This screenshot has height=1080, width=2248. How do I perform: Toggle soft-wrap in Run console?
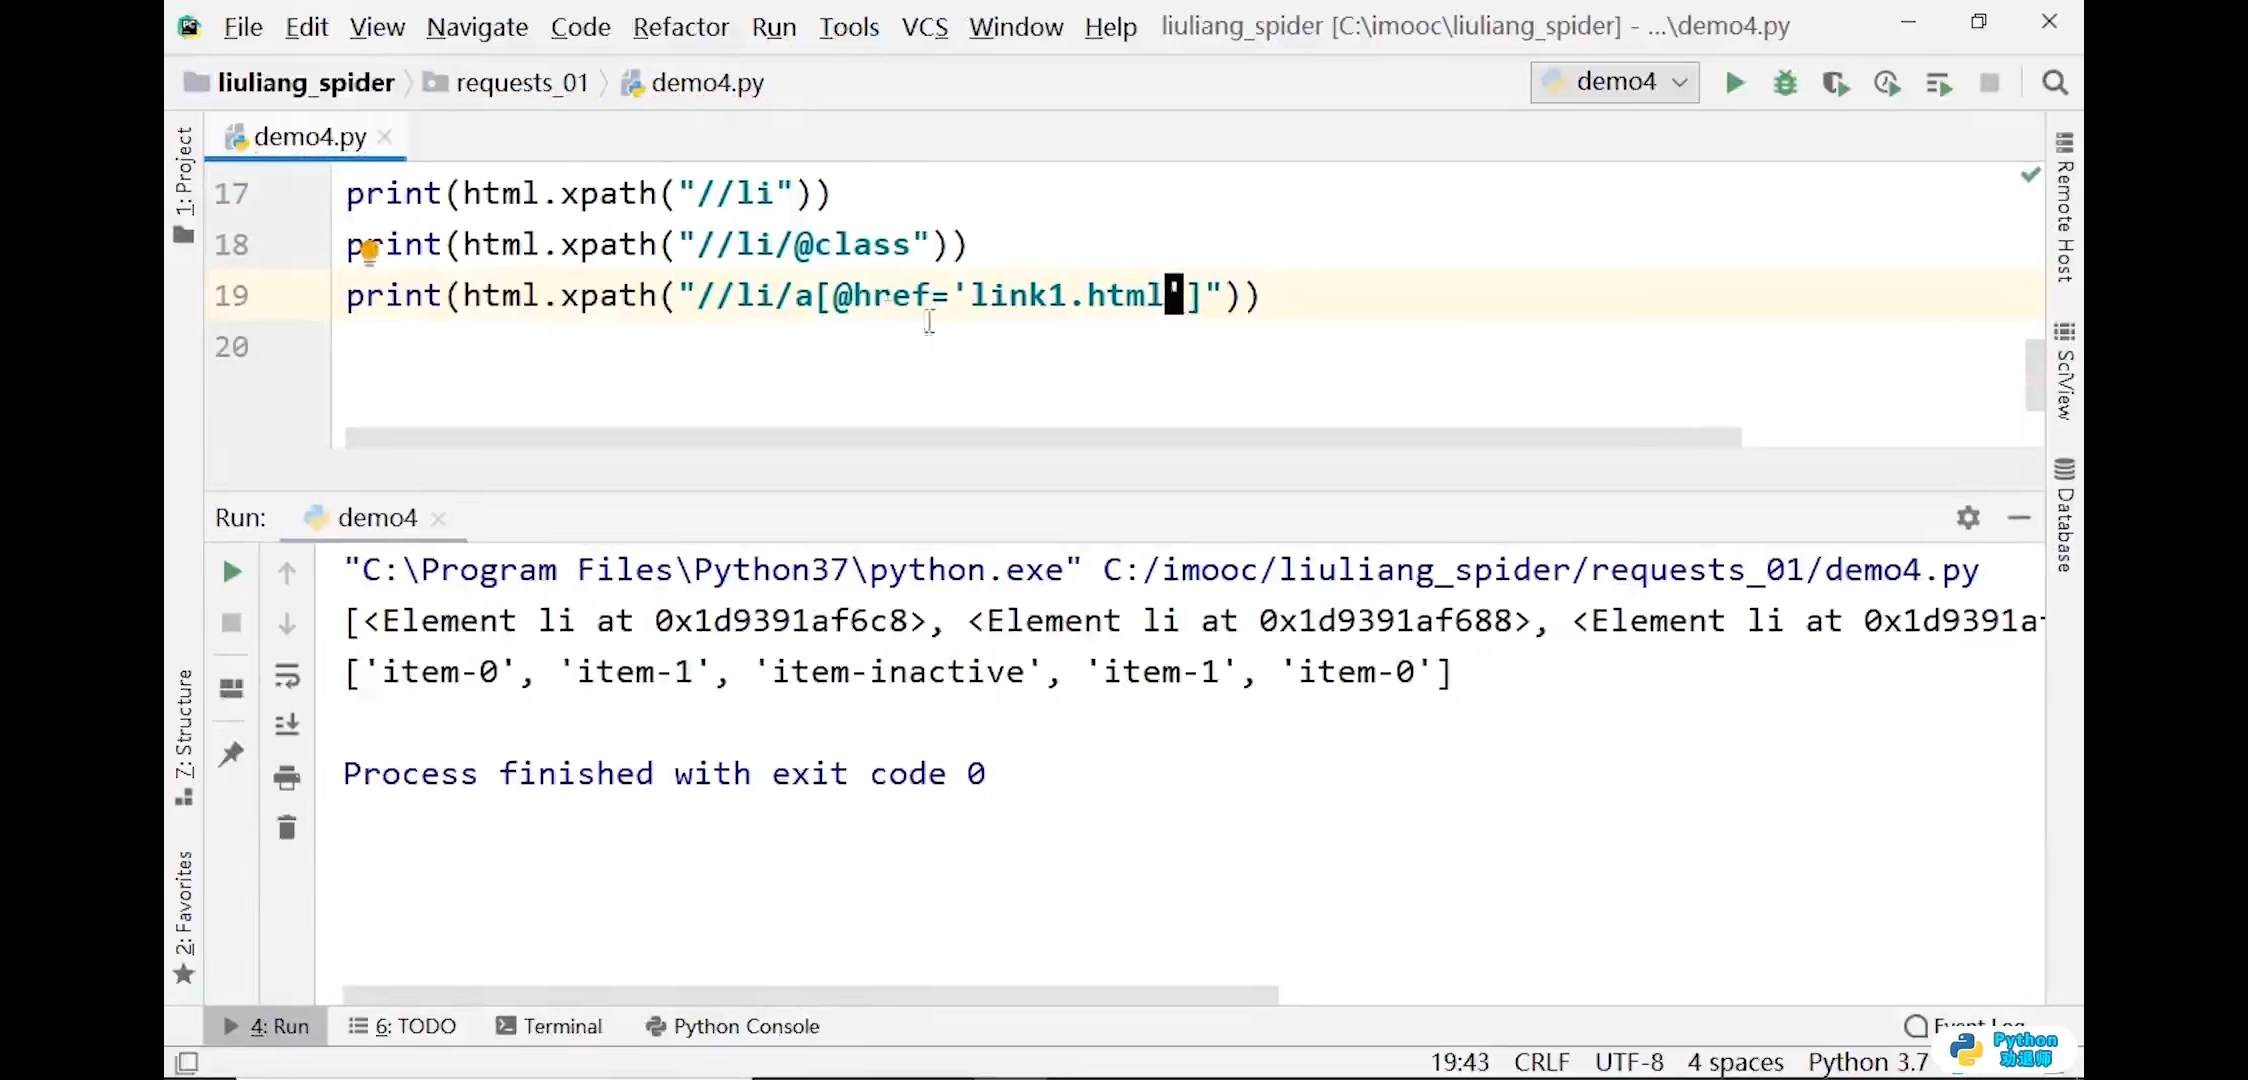[x=287, y=676]
